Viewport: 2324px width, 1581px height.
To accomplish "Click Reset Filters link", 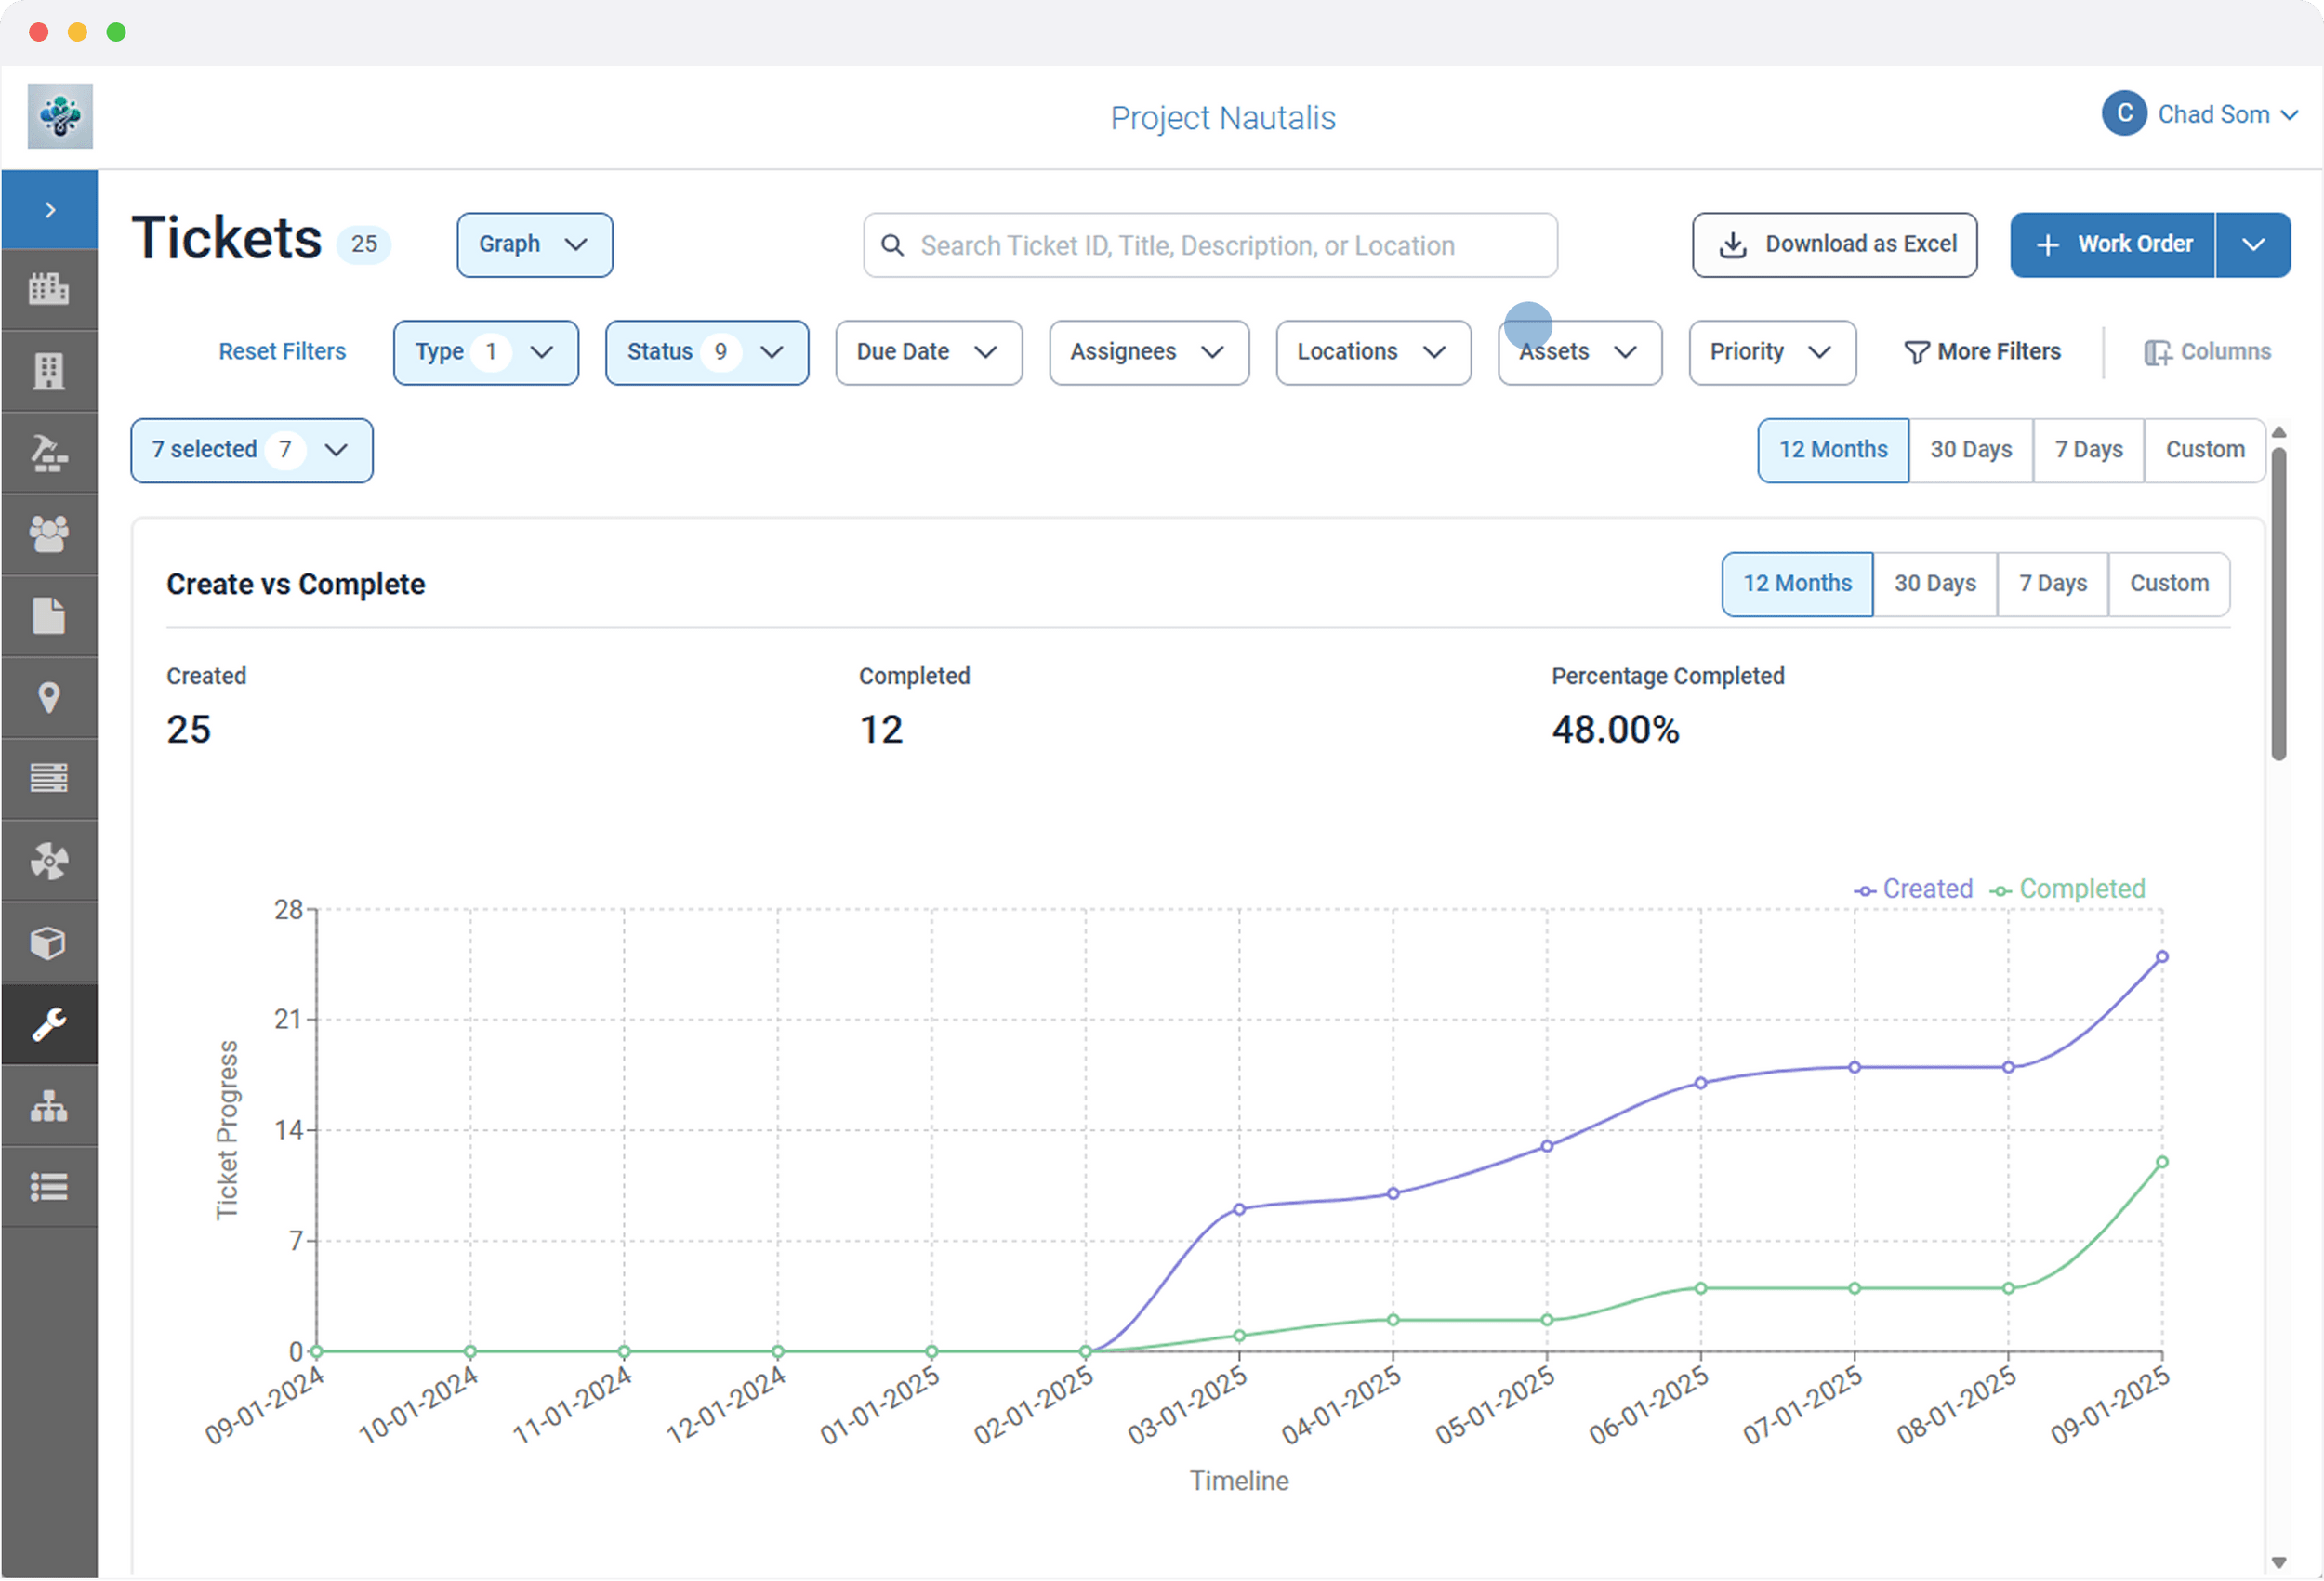I will [x=282, y=351].
